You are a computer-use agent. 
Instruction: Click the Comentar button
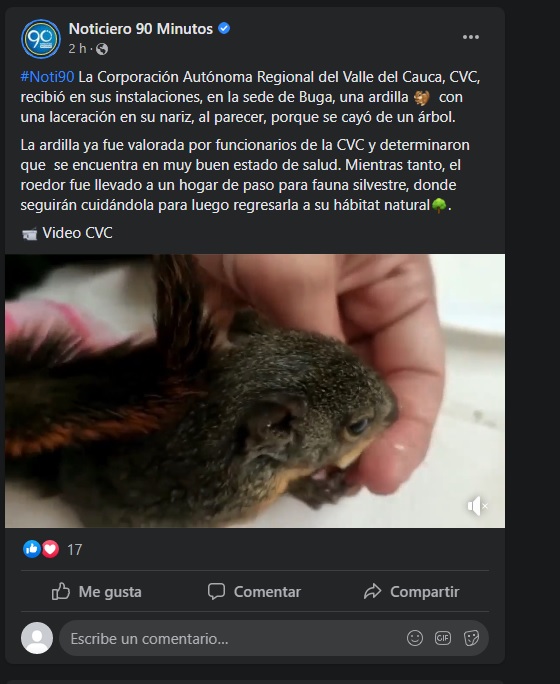click(x=254, y=592)
